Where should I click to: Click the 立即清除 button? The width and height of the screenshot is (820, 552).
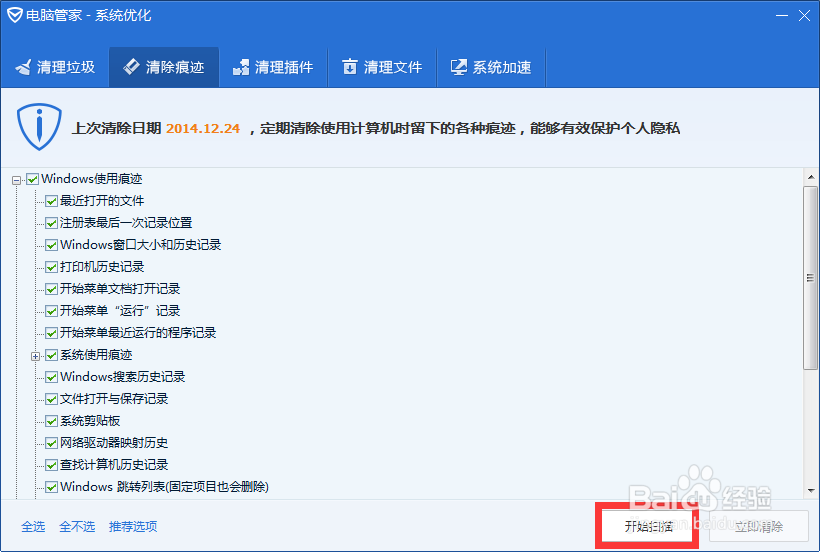click(x=758, y=526)
